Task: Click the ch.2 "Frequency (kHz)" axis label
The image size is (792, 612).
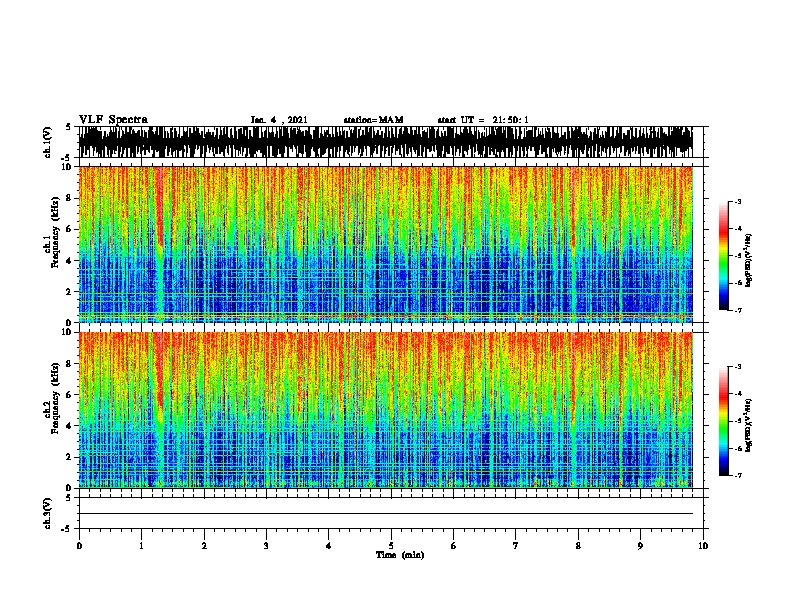Action: (55, 398)
